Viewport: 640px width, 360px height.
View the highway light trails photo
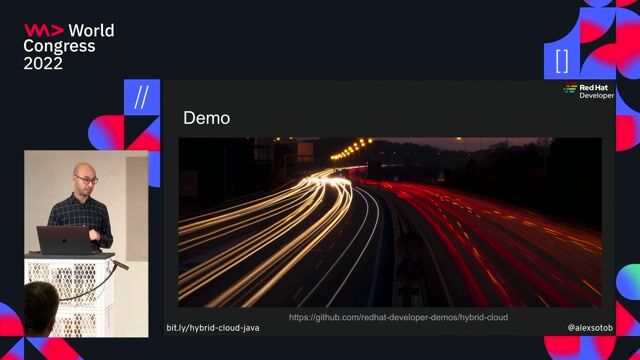pyautogui.click(x=390, y=222)
